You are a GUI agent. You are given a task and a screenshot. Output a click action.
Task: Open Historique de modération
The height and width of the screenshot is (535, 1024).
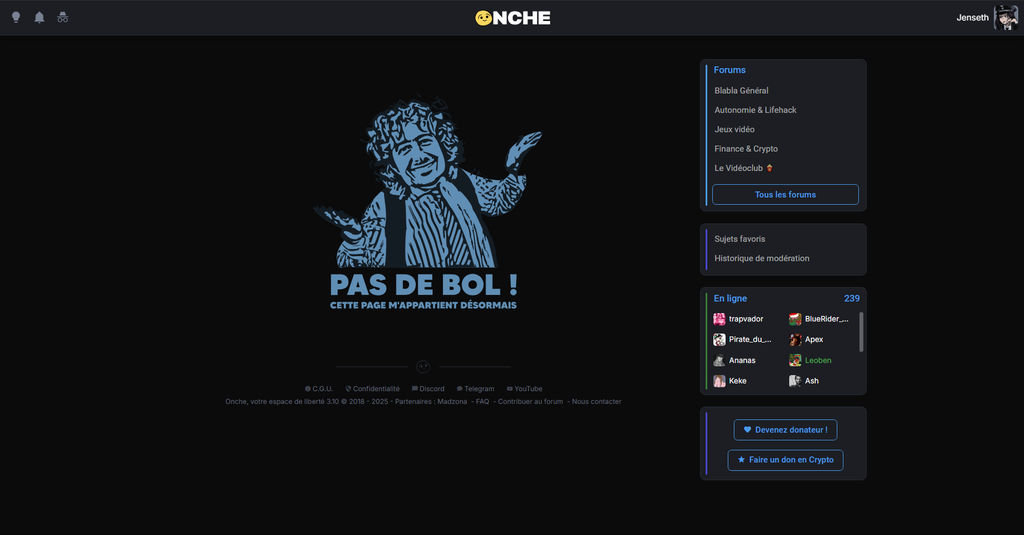761,258
